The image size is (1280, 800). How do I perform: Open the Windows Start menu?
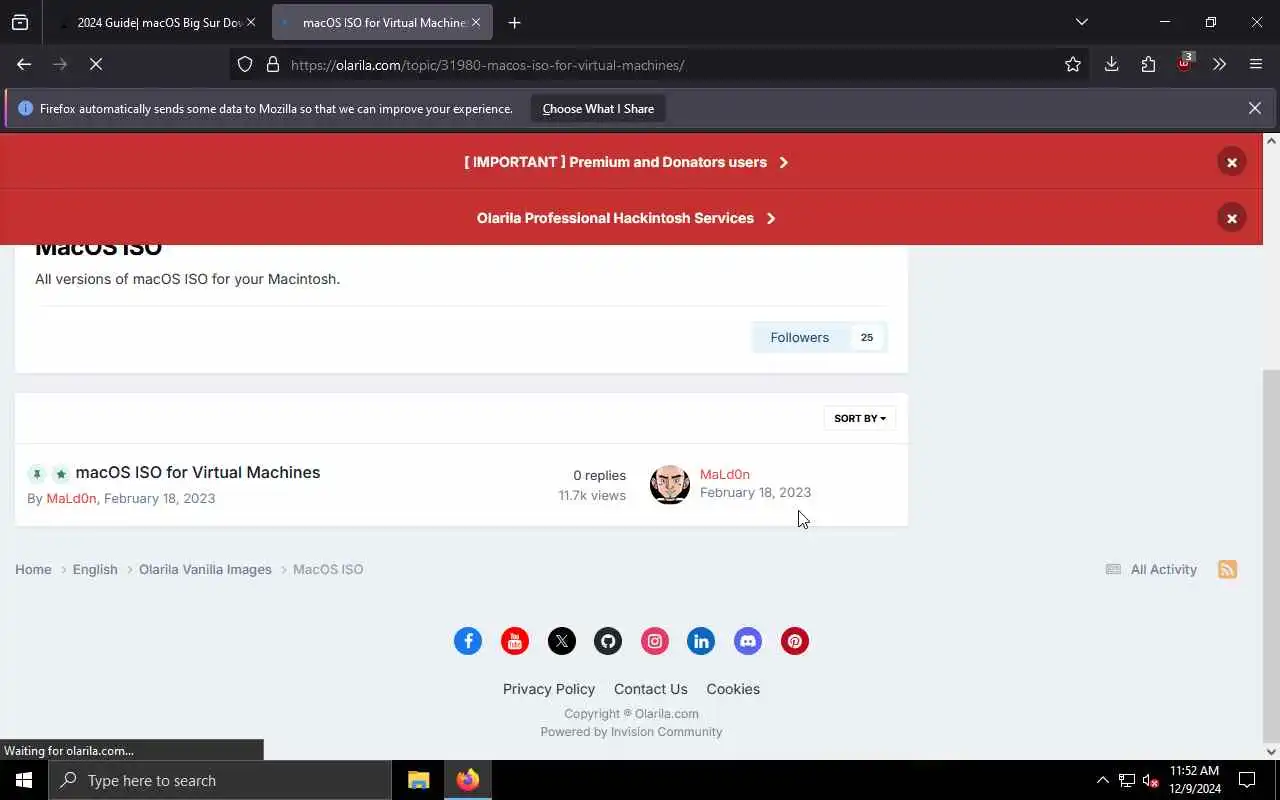coord(24,780)
